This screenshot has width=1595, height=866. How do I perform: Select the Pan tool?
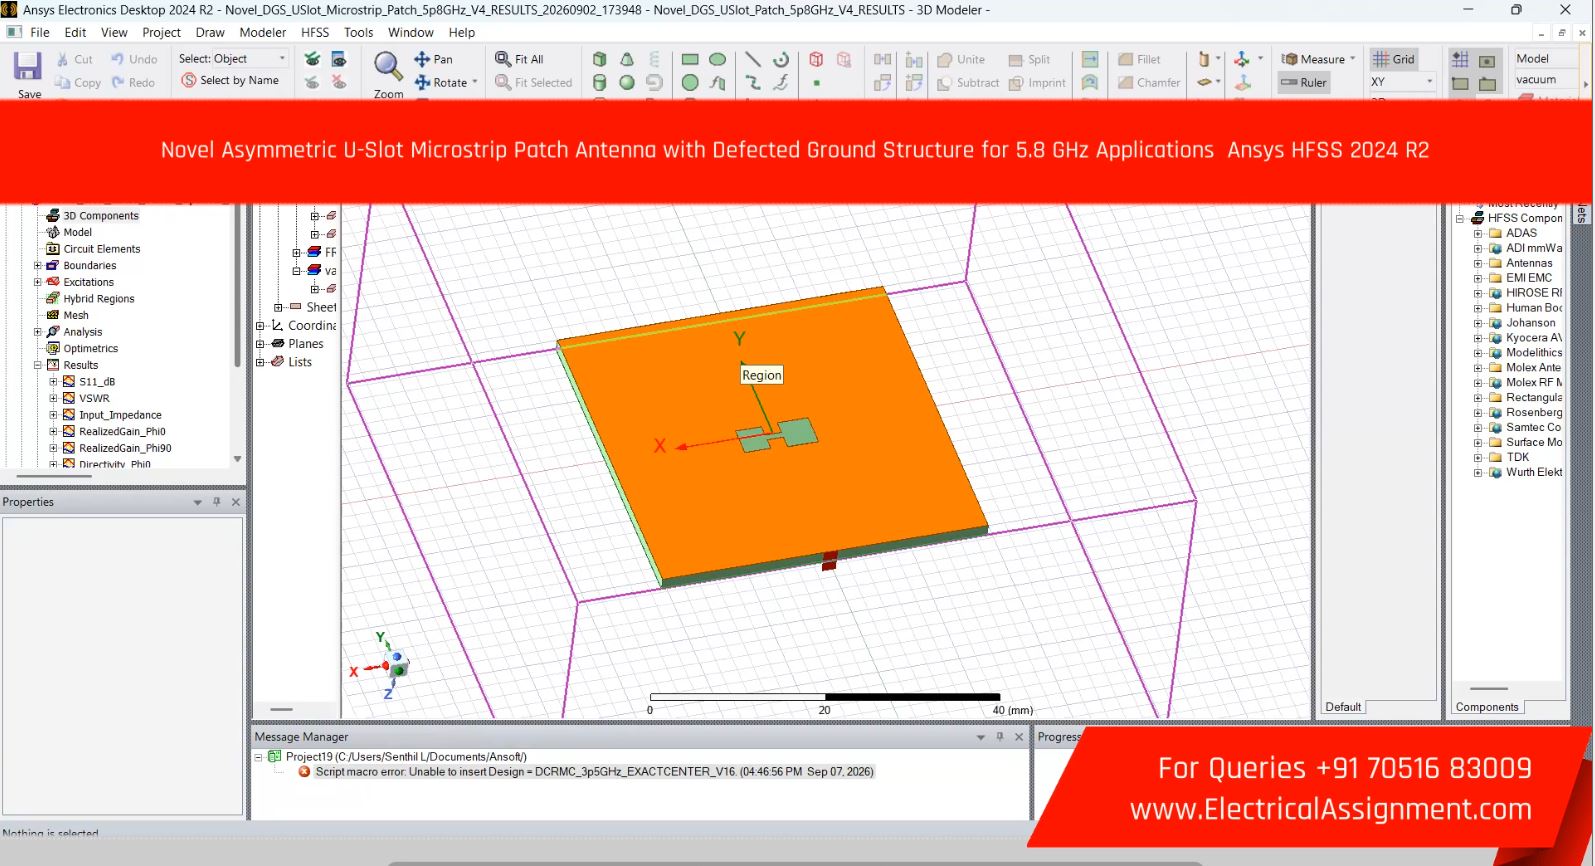coord(433,59)
